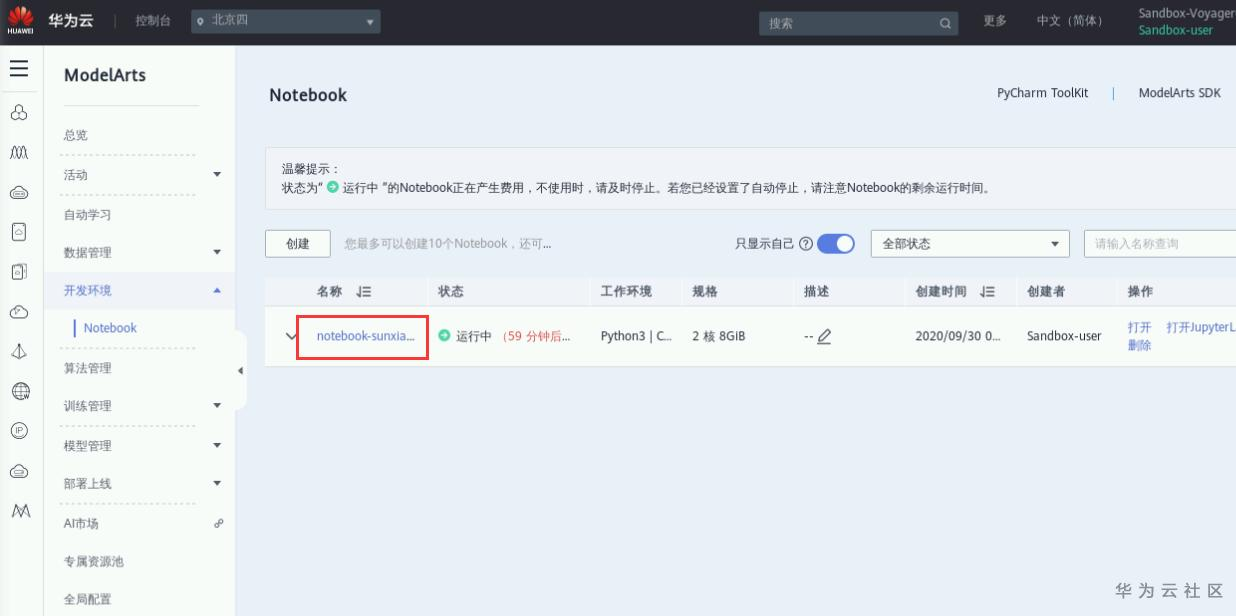The height and width of the screenshot is (616, 1236).
Task: Open ModelArts SDK link
Action: [x=1180, y=93]
